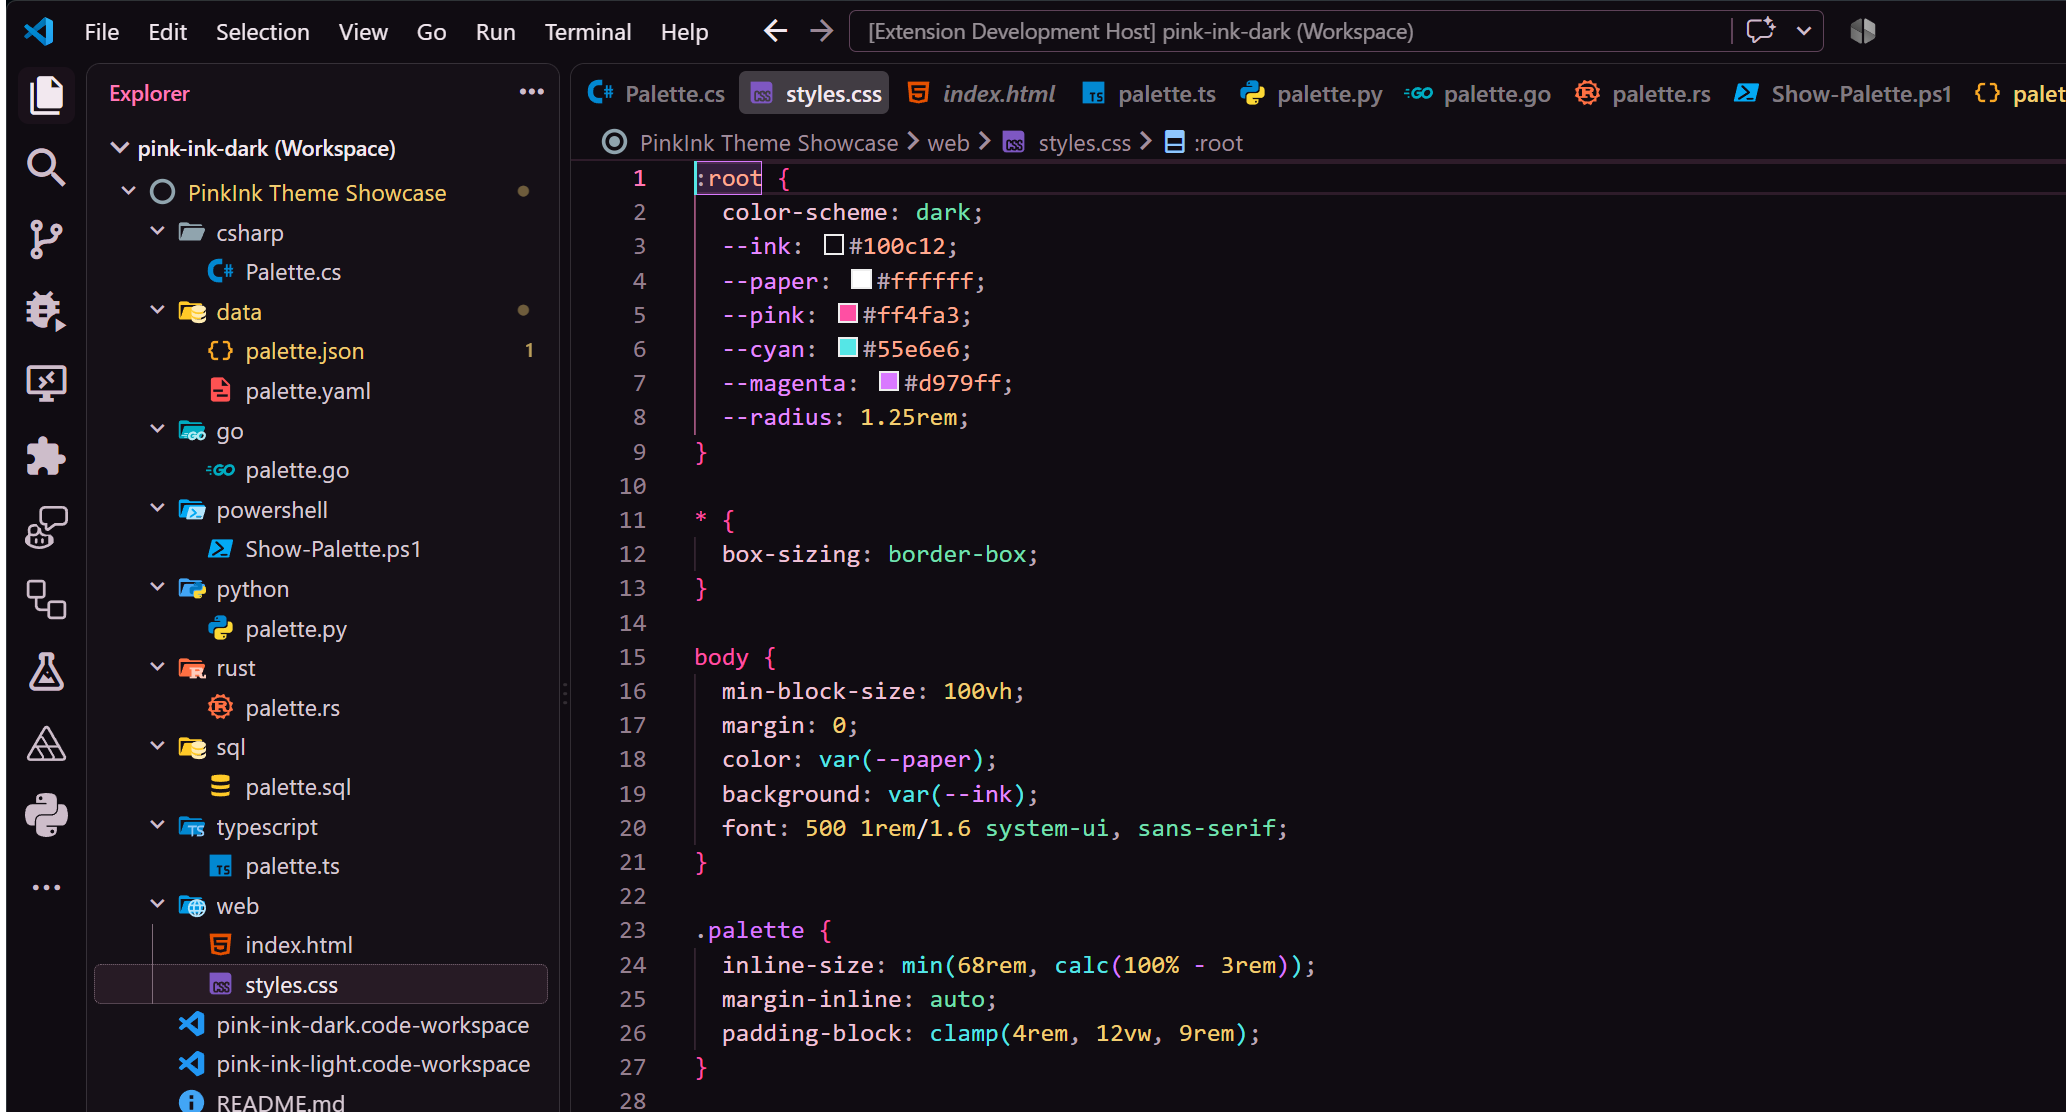Open the Search view icon
This screenshot has width=2066, height=1112.
(x=46, y=167)
